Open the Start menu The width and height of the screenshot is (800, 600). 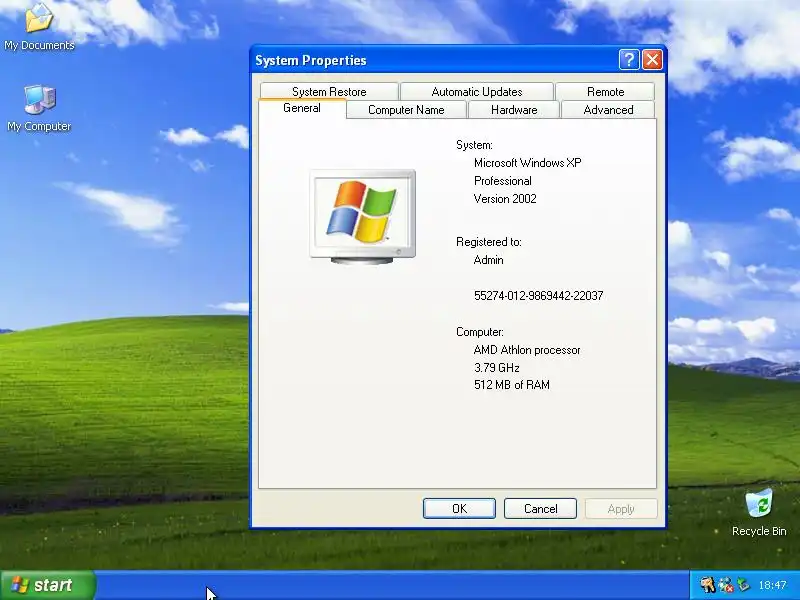point(47,585)
